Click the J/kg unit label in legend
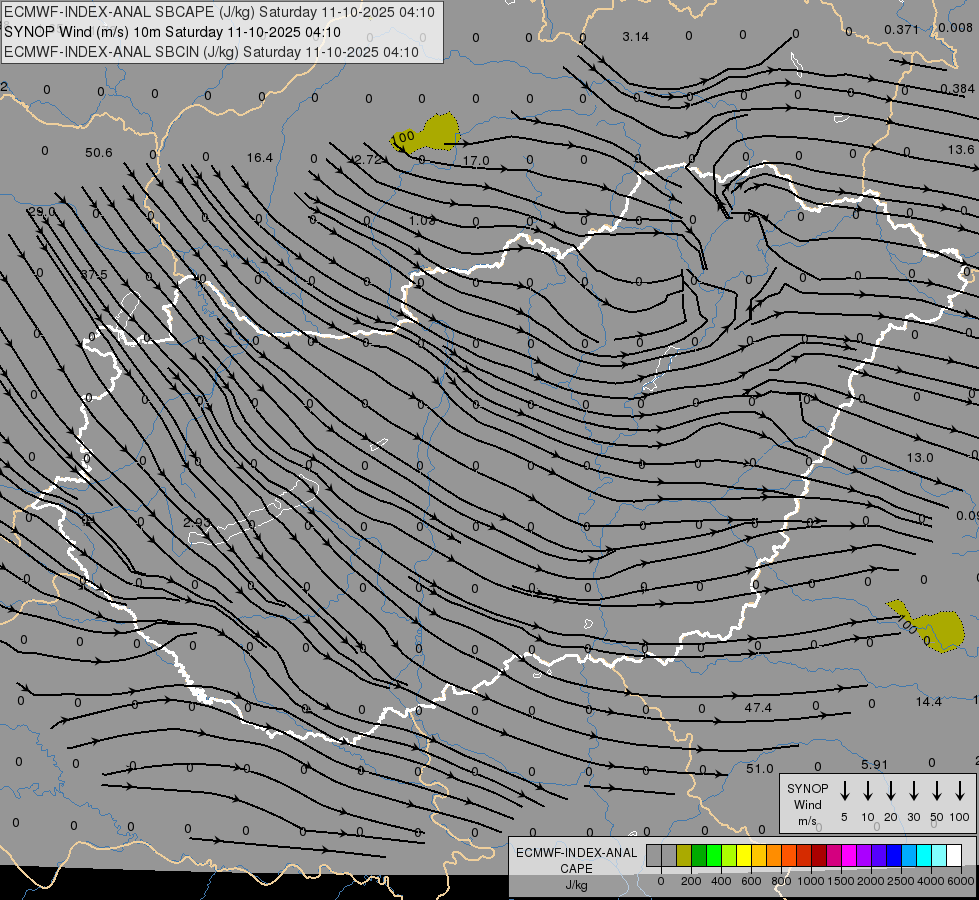 point(576,885)
